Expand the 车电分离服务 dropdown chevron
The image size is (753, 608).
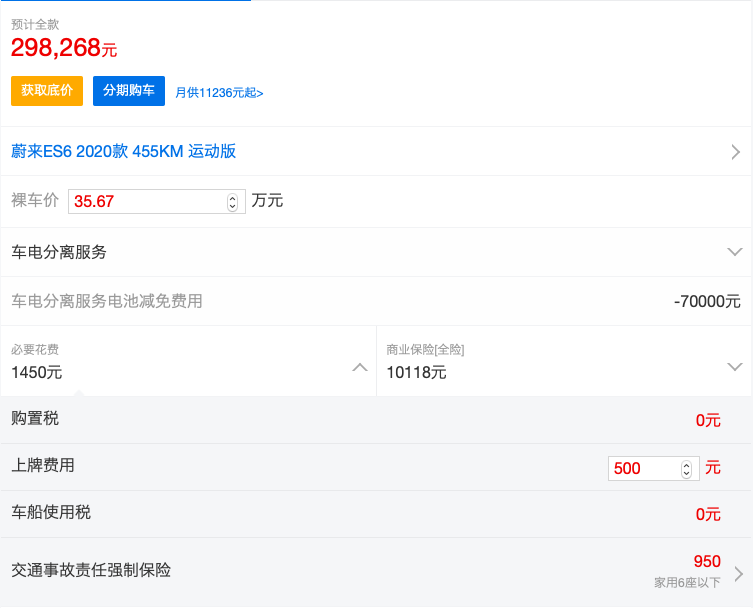click(735, 252)
